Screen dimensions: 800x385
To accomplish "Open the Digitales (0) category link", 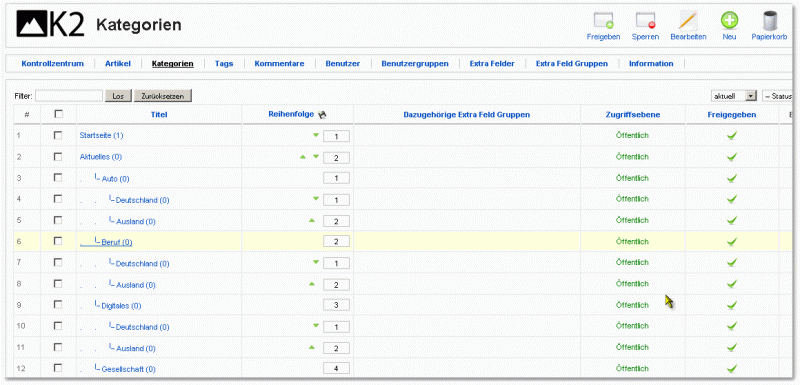I will (121, 306).
